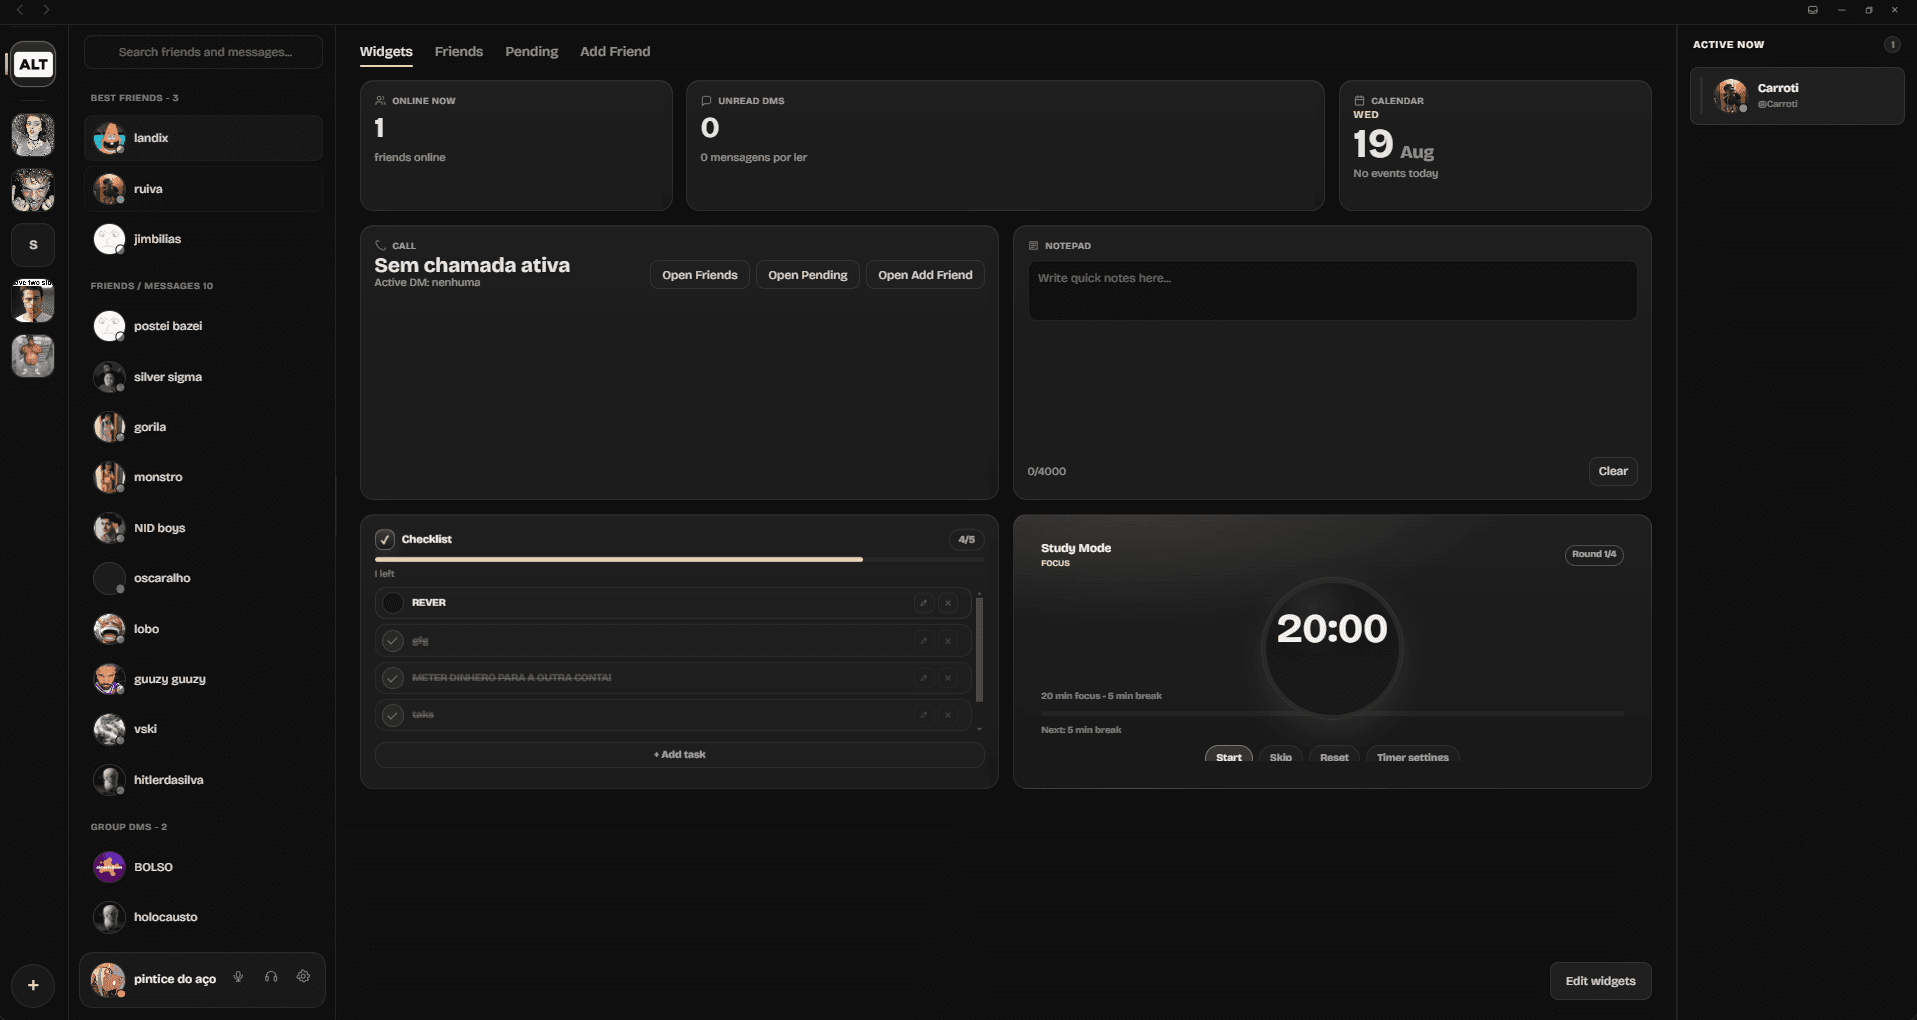This screenshot has width=1917, height=1020.
Task: Delete the 'gfg' checklist task
Action: [948, 641]
